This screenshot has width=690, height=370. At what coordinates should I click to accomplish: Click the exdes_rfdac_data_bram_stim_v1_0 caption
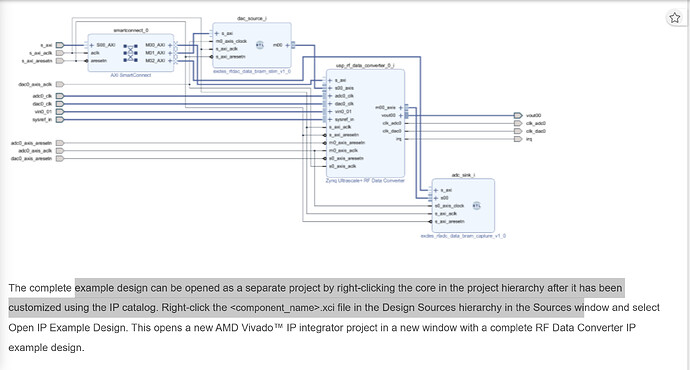tap(252, 71)
